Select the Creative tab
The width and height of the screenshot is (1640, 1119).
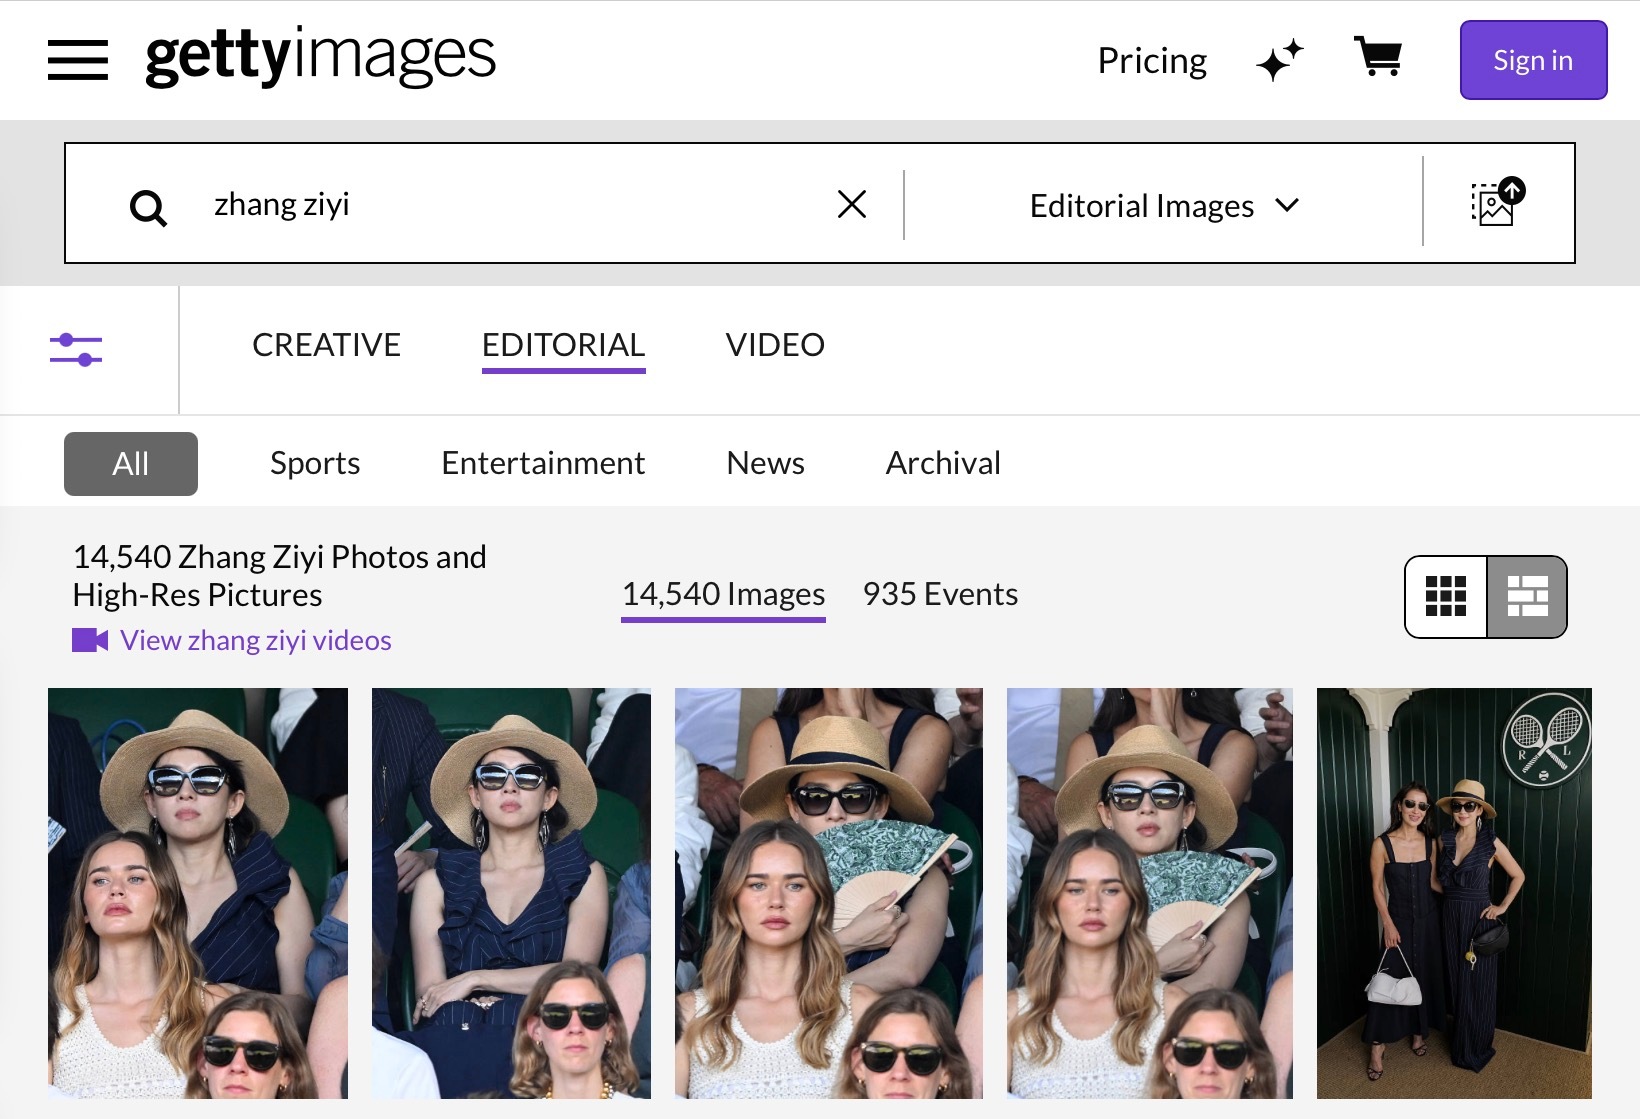pyautogui.click(x=326, y=345)
